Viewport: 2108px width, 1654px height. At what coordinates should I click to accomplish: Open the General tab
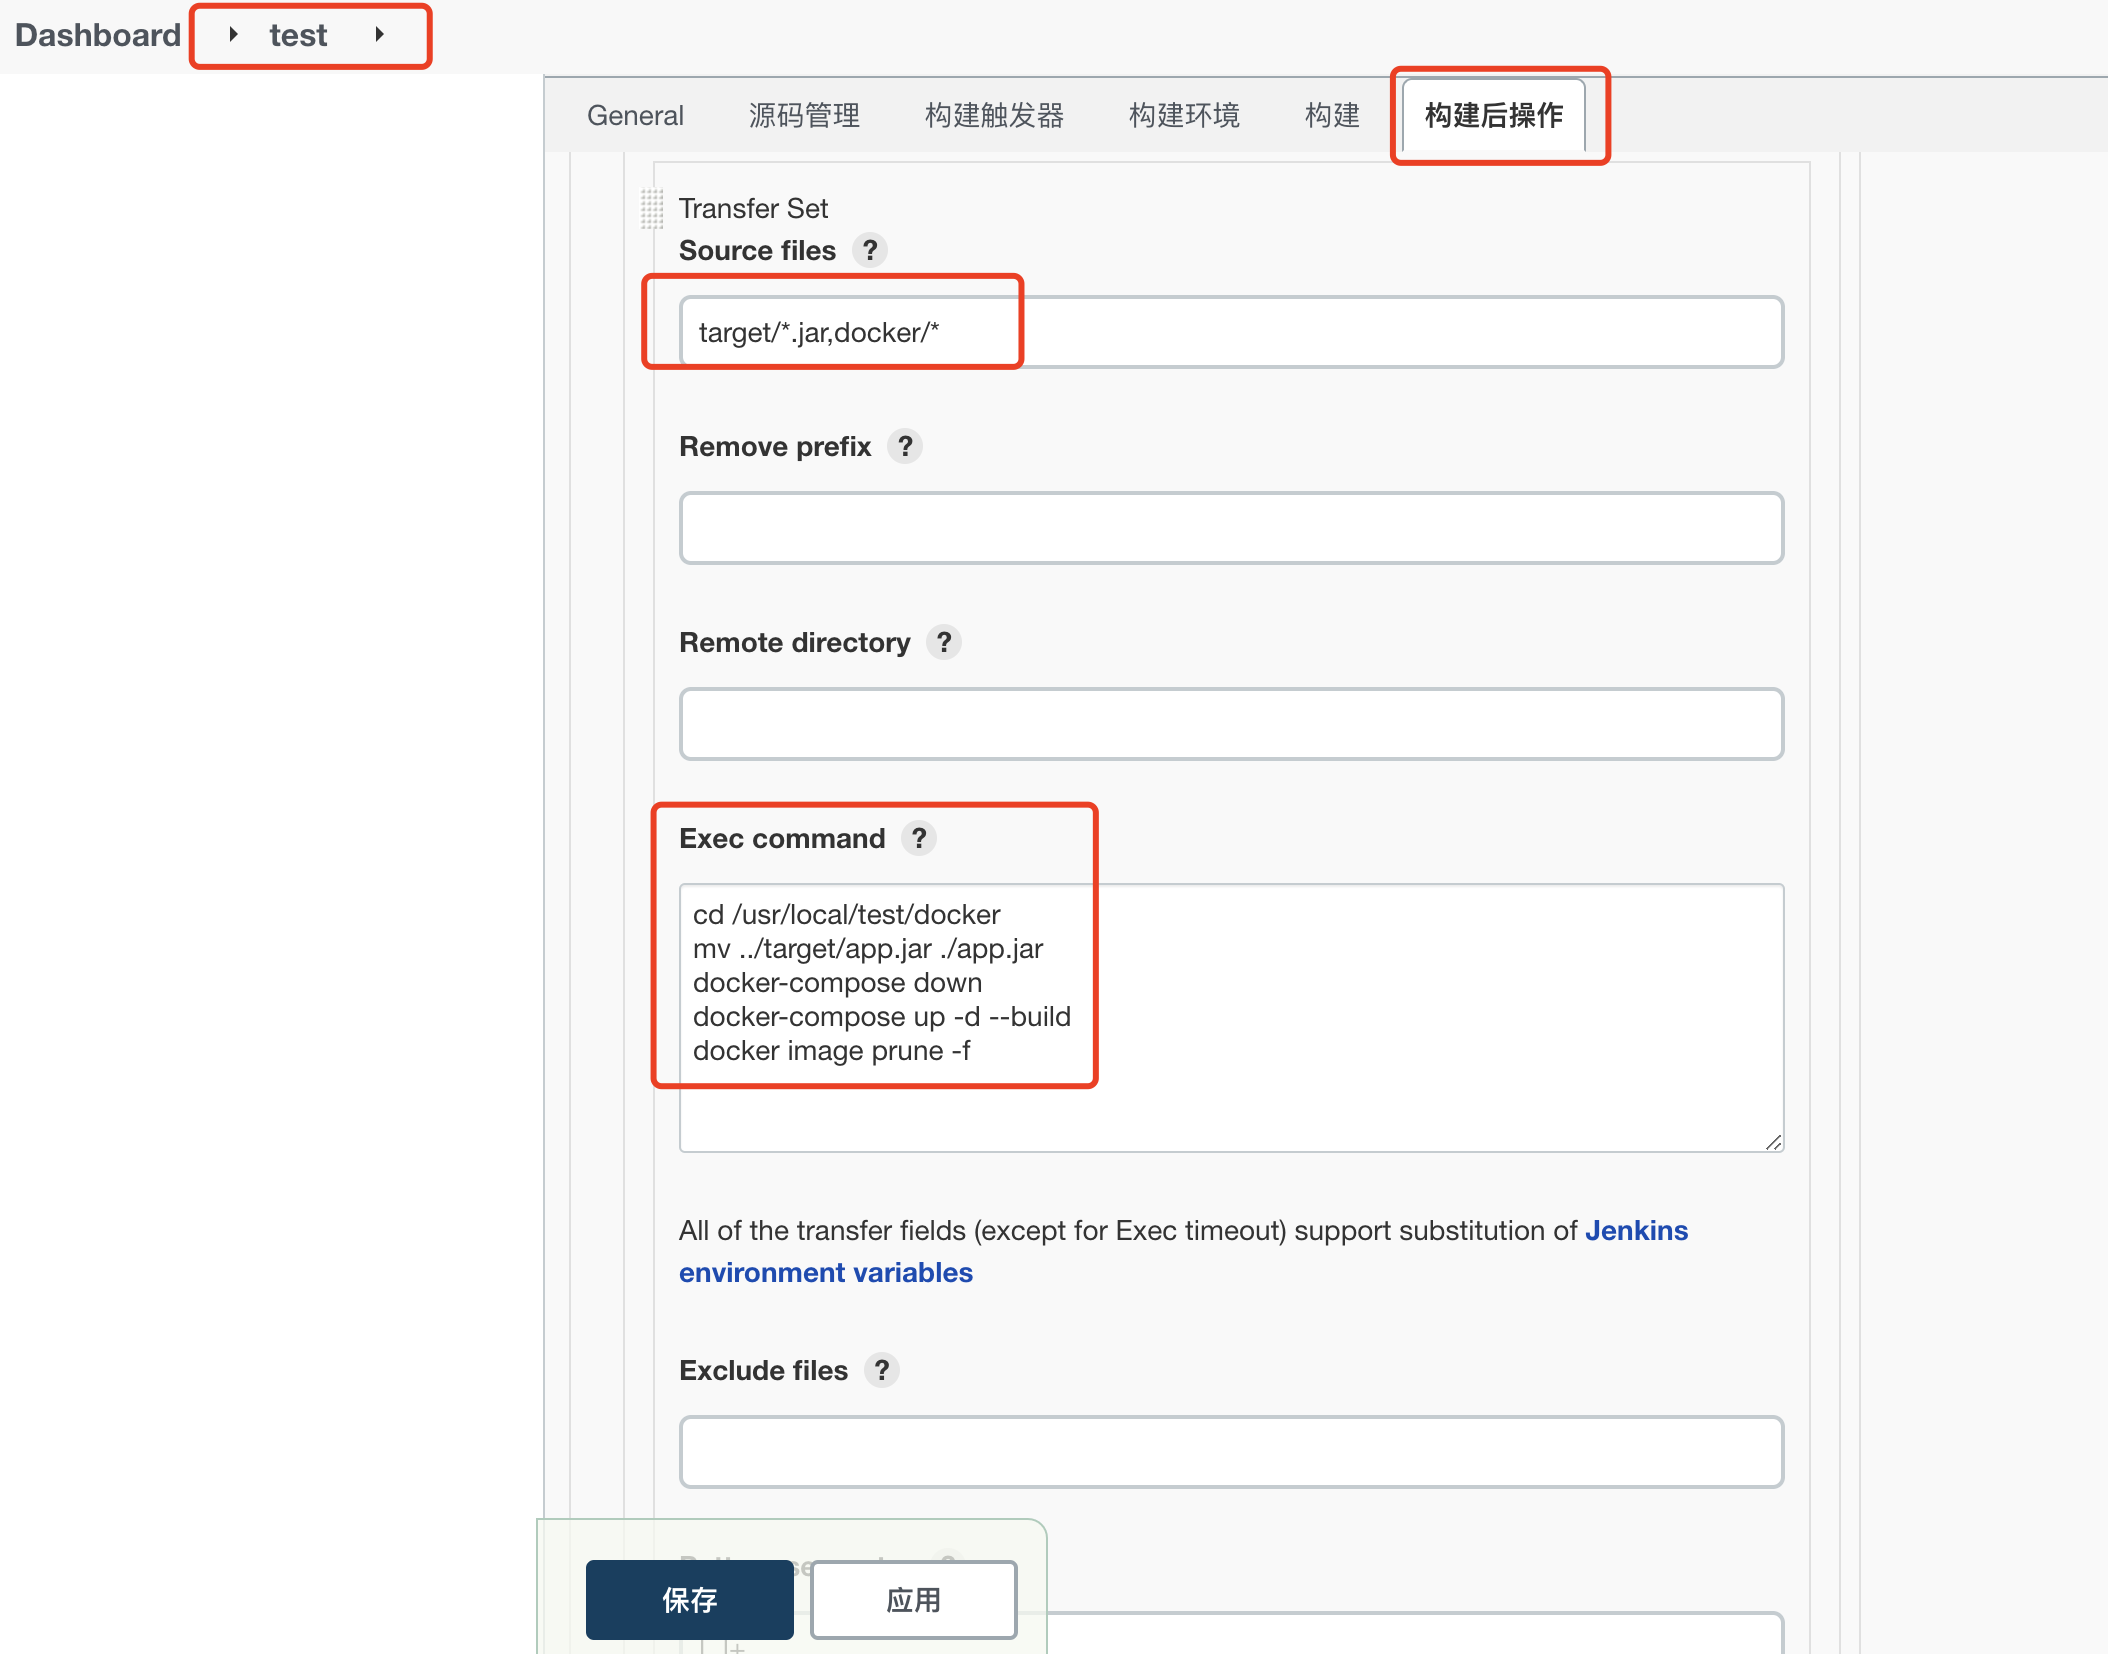tap(635, 116)
